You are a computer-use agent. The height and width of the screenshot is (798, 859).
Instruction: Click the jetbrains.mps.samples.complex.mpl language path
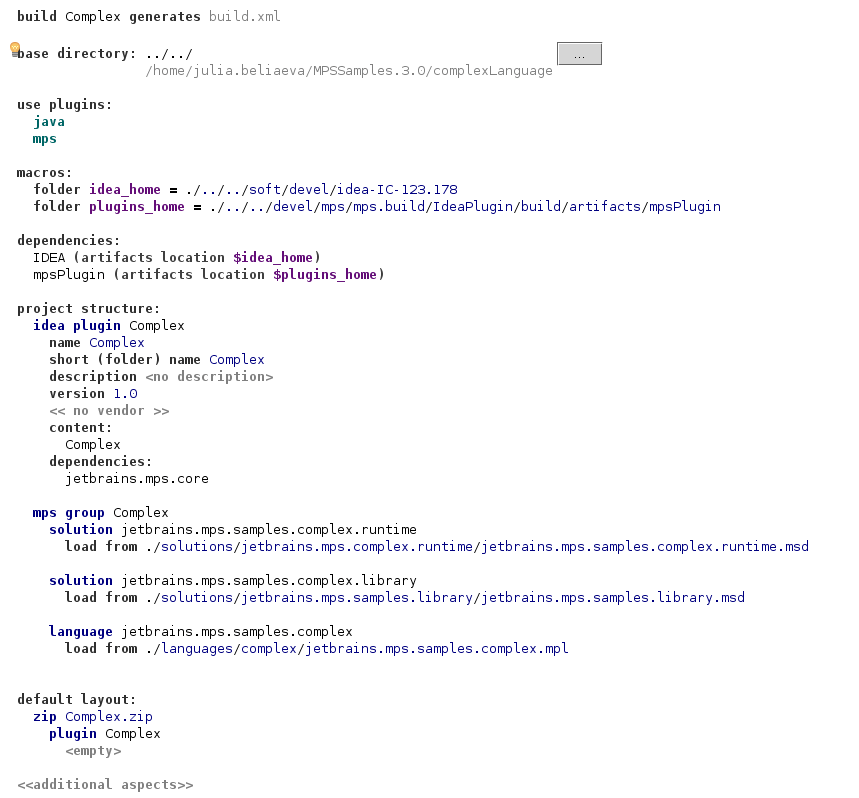350,648
